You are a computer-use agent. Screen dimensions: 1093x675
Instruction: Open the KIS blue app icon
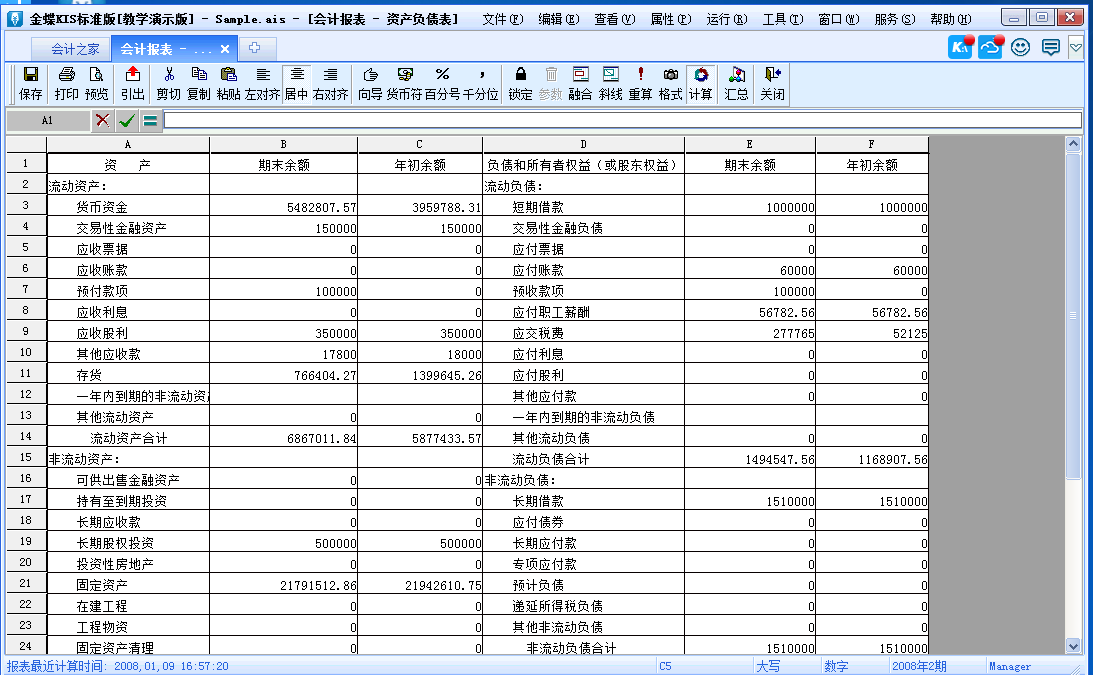tap(960, 47)
